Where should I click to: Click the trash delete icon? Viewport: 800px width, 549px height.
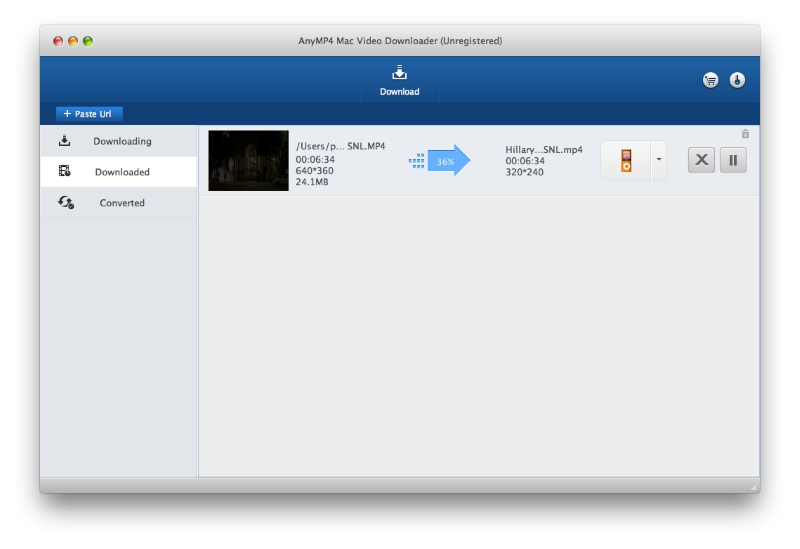coord(745,134)
